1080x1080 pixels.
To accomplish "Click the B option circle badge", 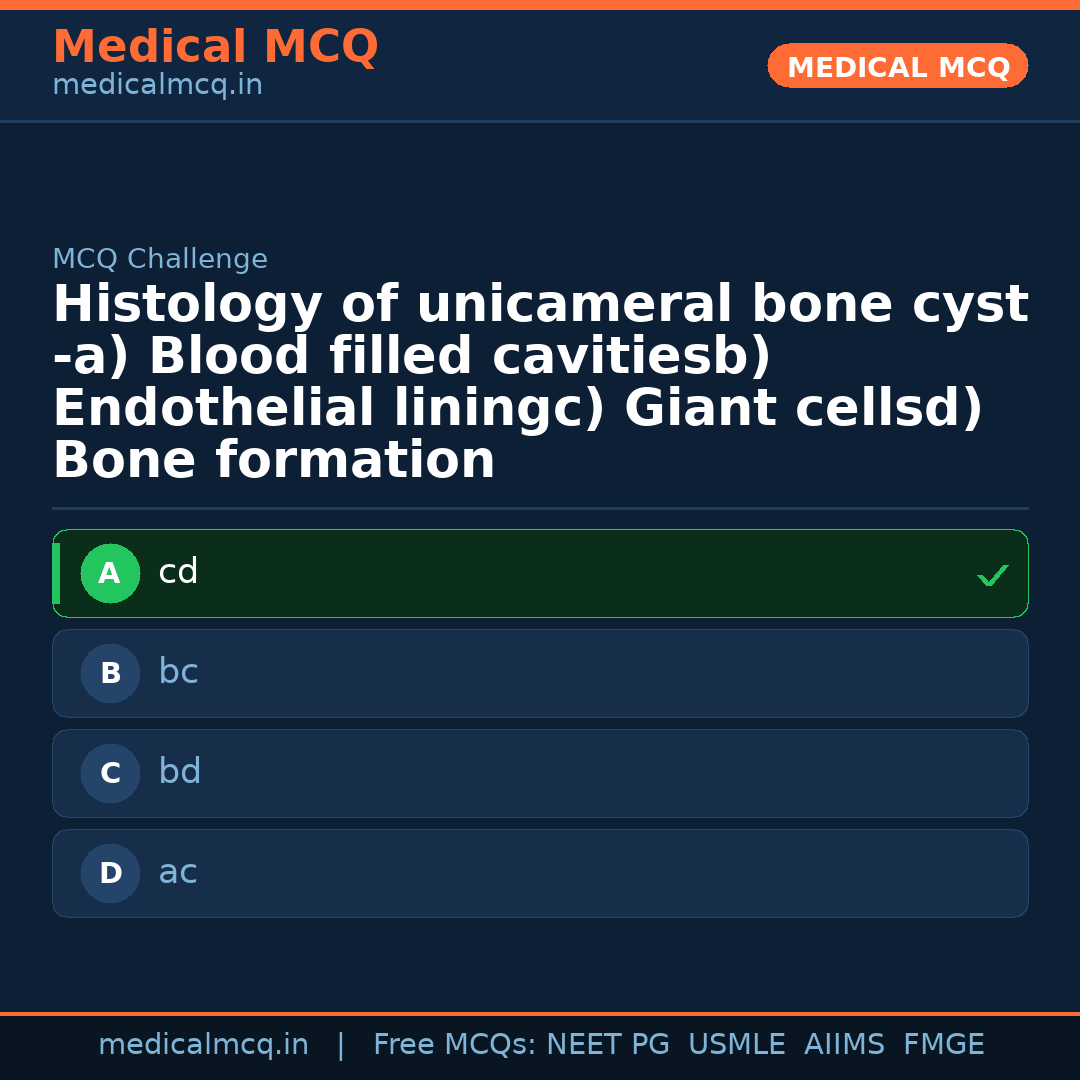I will 110,674.
